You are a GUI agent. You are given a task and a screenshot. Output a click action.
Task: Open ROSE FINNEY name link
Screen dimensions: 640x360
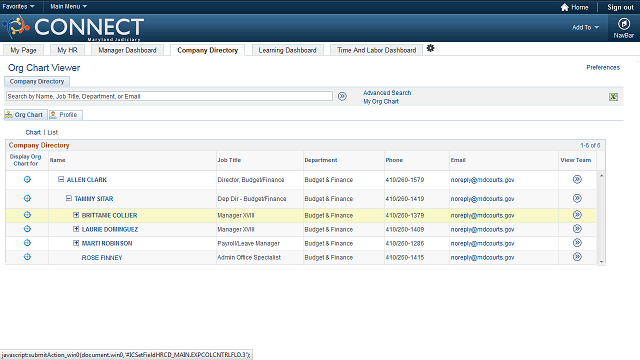(x=102, y=258)
